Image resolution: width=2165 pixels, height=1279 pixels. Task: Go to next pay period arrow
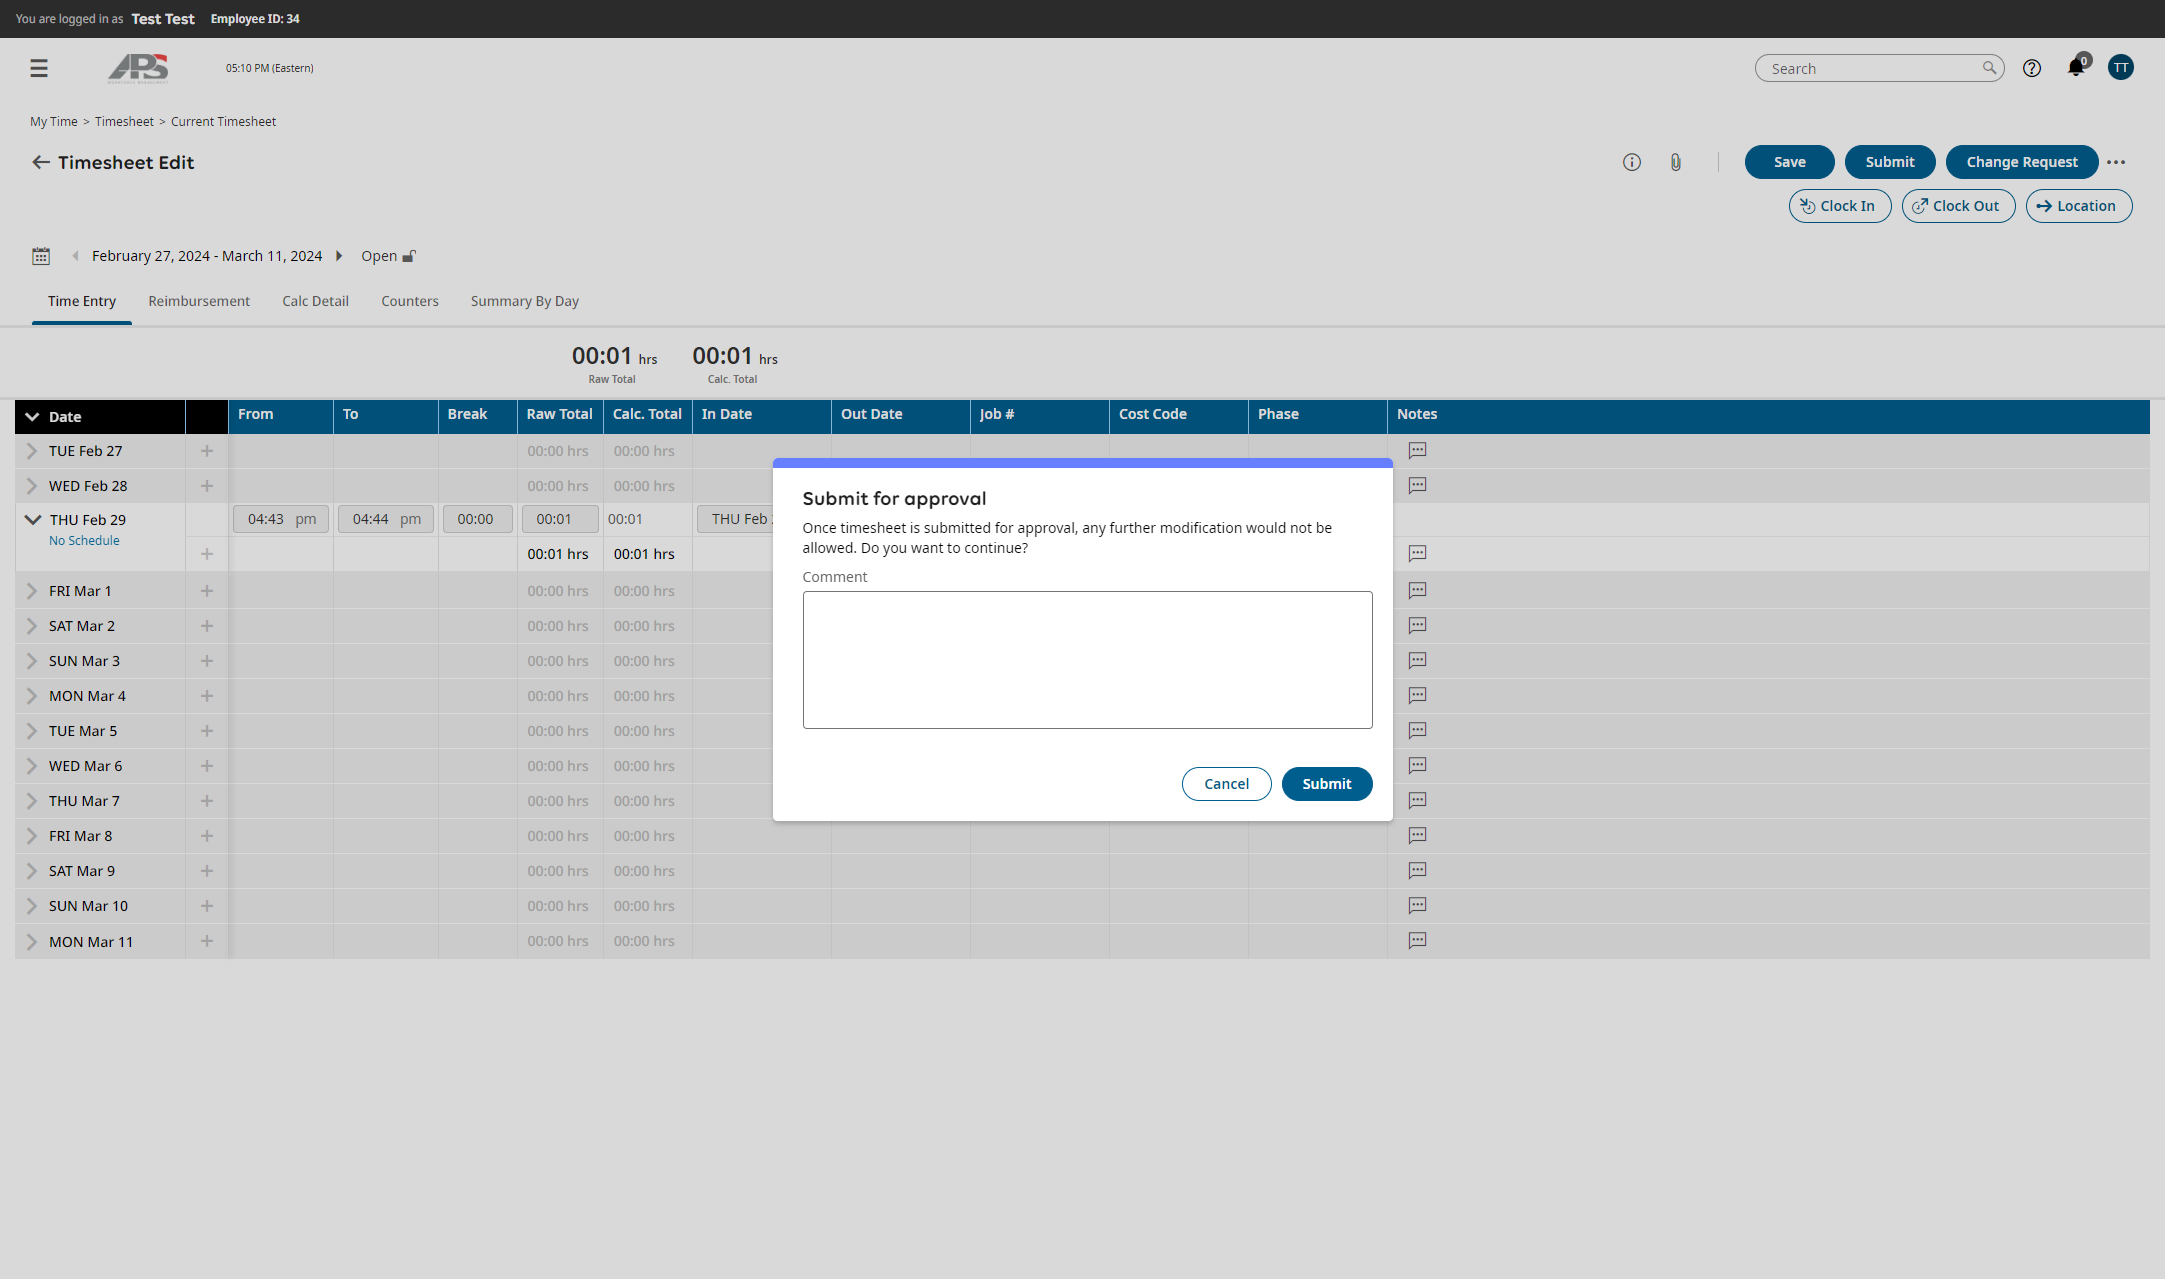click(x=339, y=256)
